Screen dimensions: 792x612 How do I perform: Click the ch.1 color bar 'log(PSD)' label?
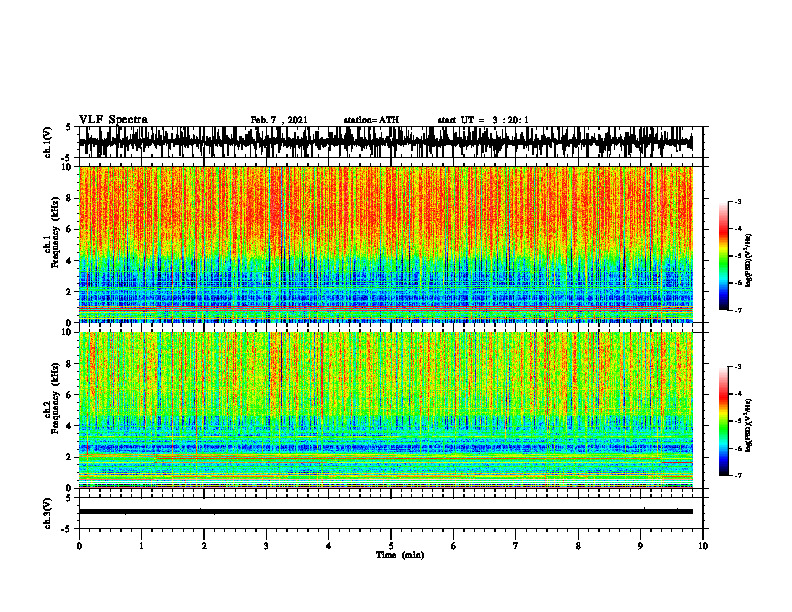pos(749,261)
